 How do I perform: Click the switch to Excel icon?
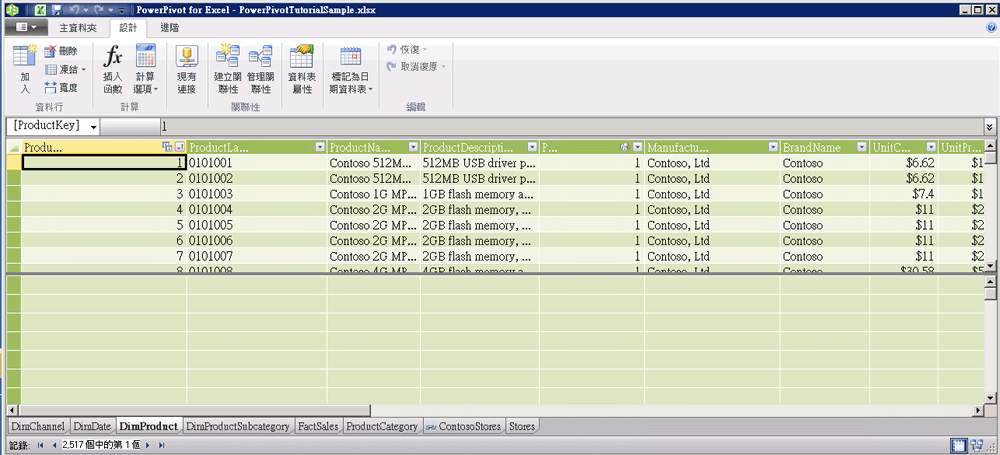(40, 11)
